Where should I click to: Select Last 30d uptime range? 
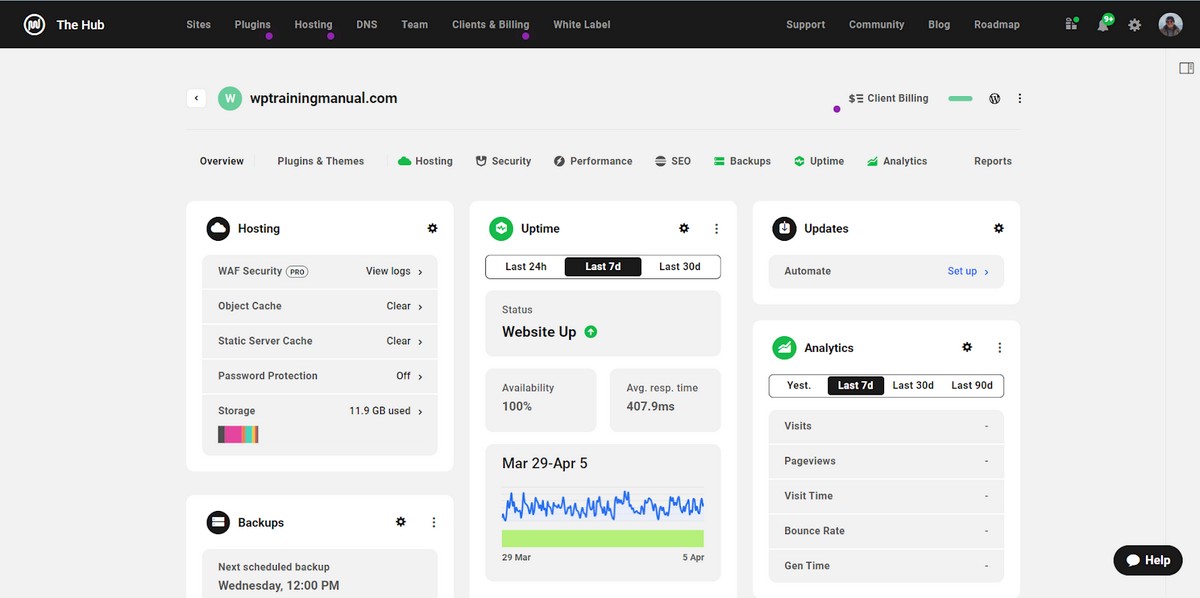click(680, 267)
